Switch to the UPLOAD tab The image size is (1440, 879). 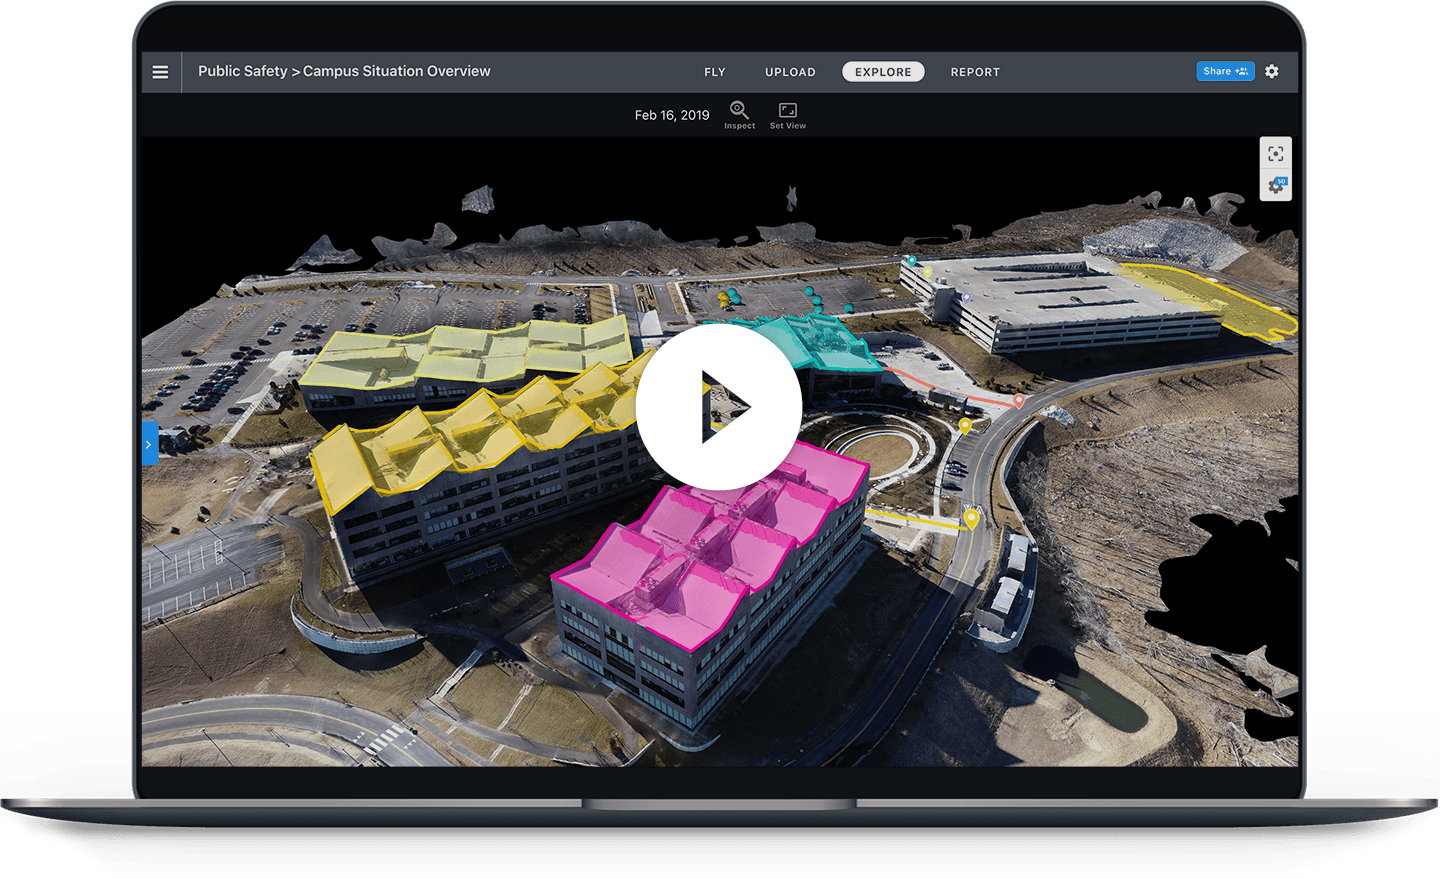click(x=790, y=71)
